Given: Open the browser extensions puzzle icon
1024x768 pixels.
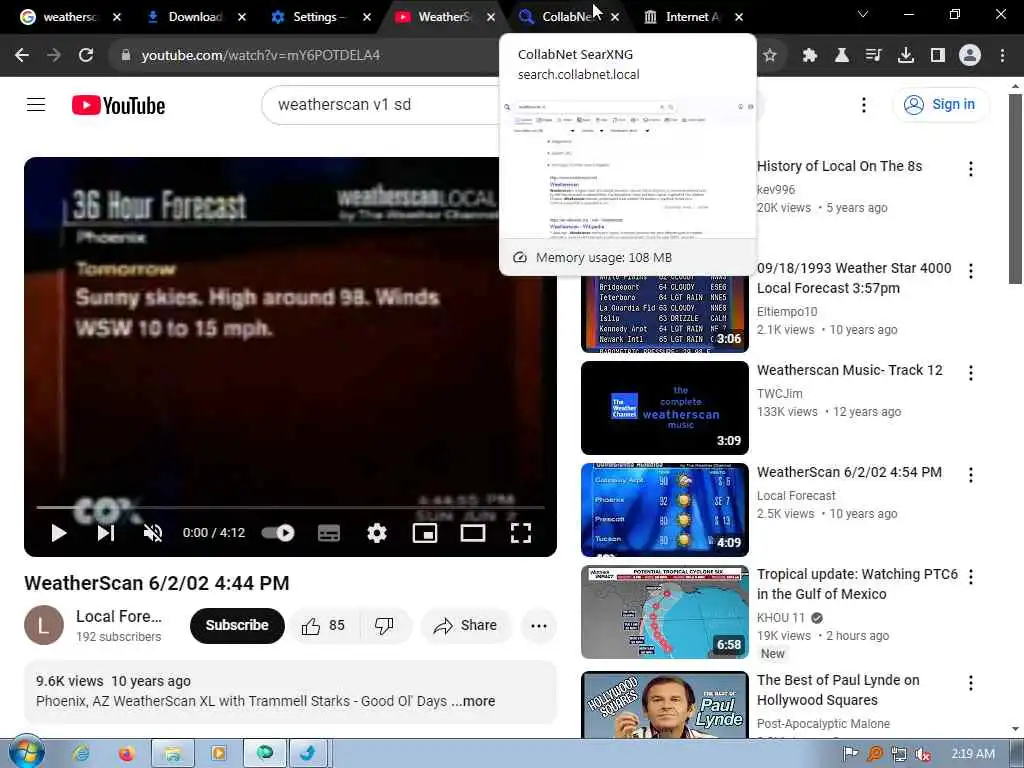Looking at the screenshot, I should click(810, 55).
